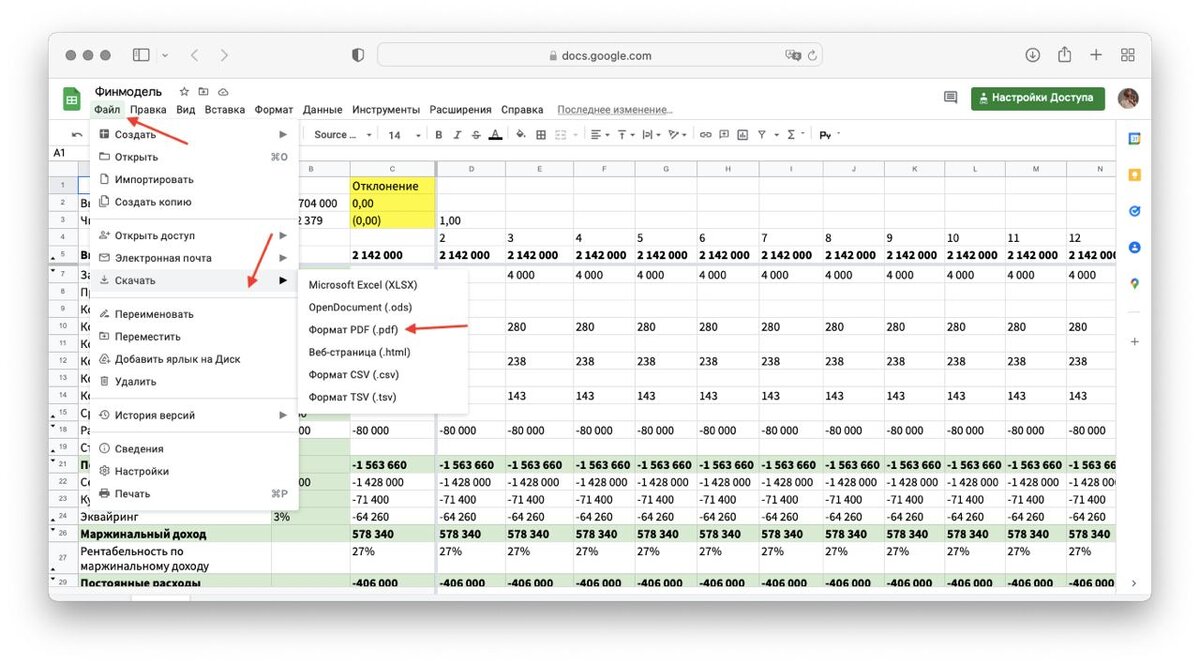Screen dimensions: 1200x665
Task: Open Google Tasks in side panel
Action: pos(1134,211)
